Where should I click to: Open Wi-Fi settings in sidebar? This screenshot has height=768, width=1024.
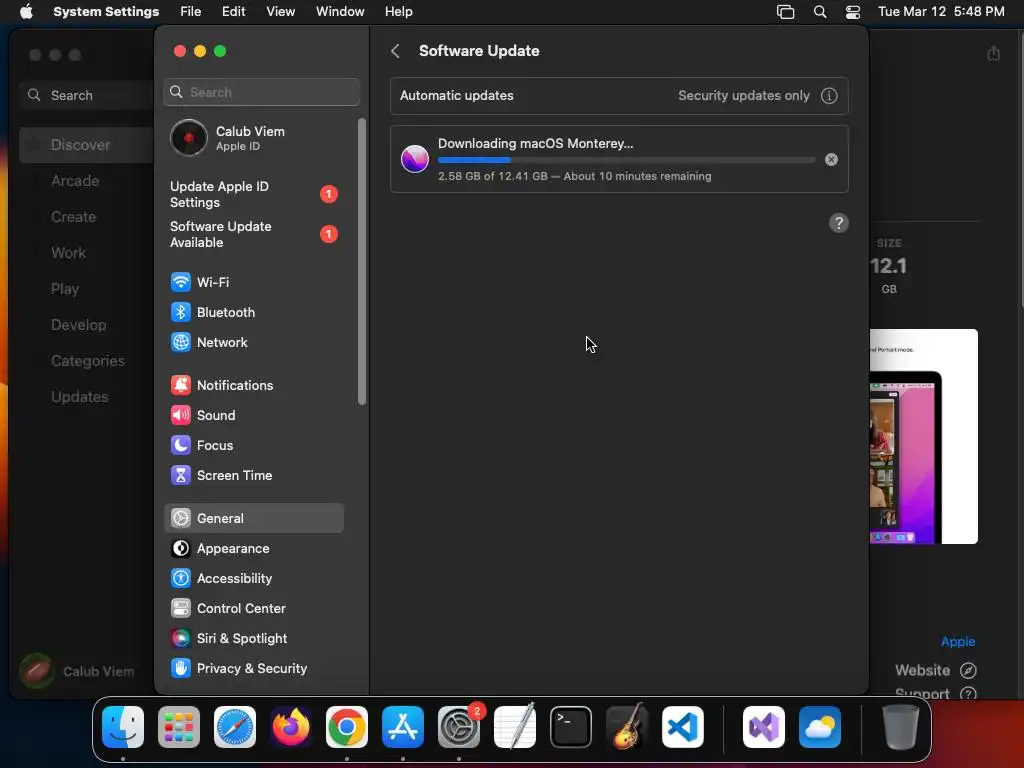253,282
